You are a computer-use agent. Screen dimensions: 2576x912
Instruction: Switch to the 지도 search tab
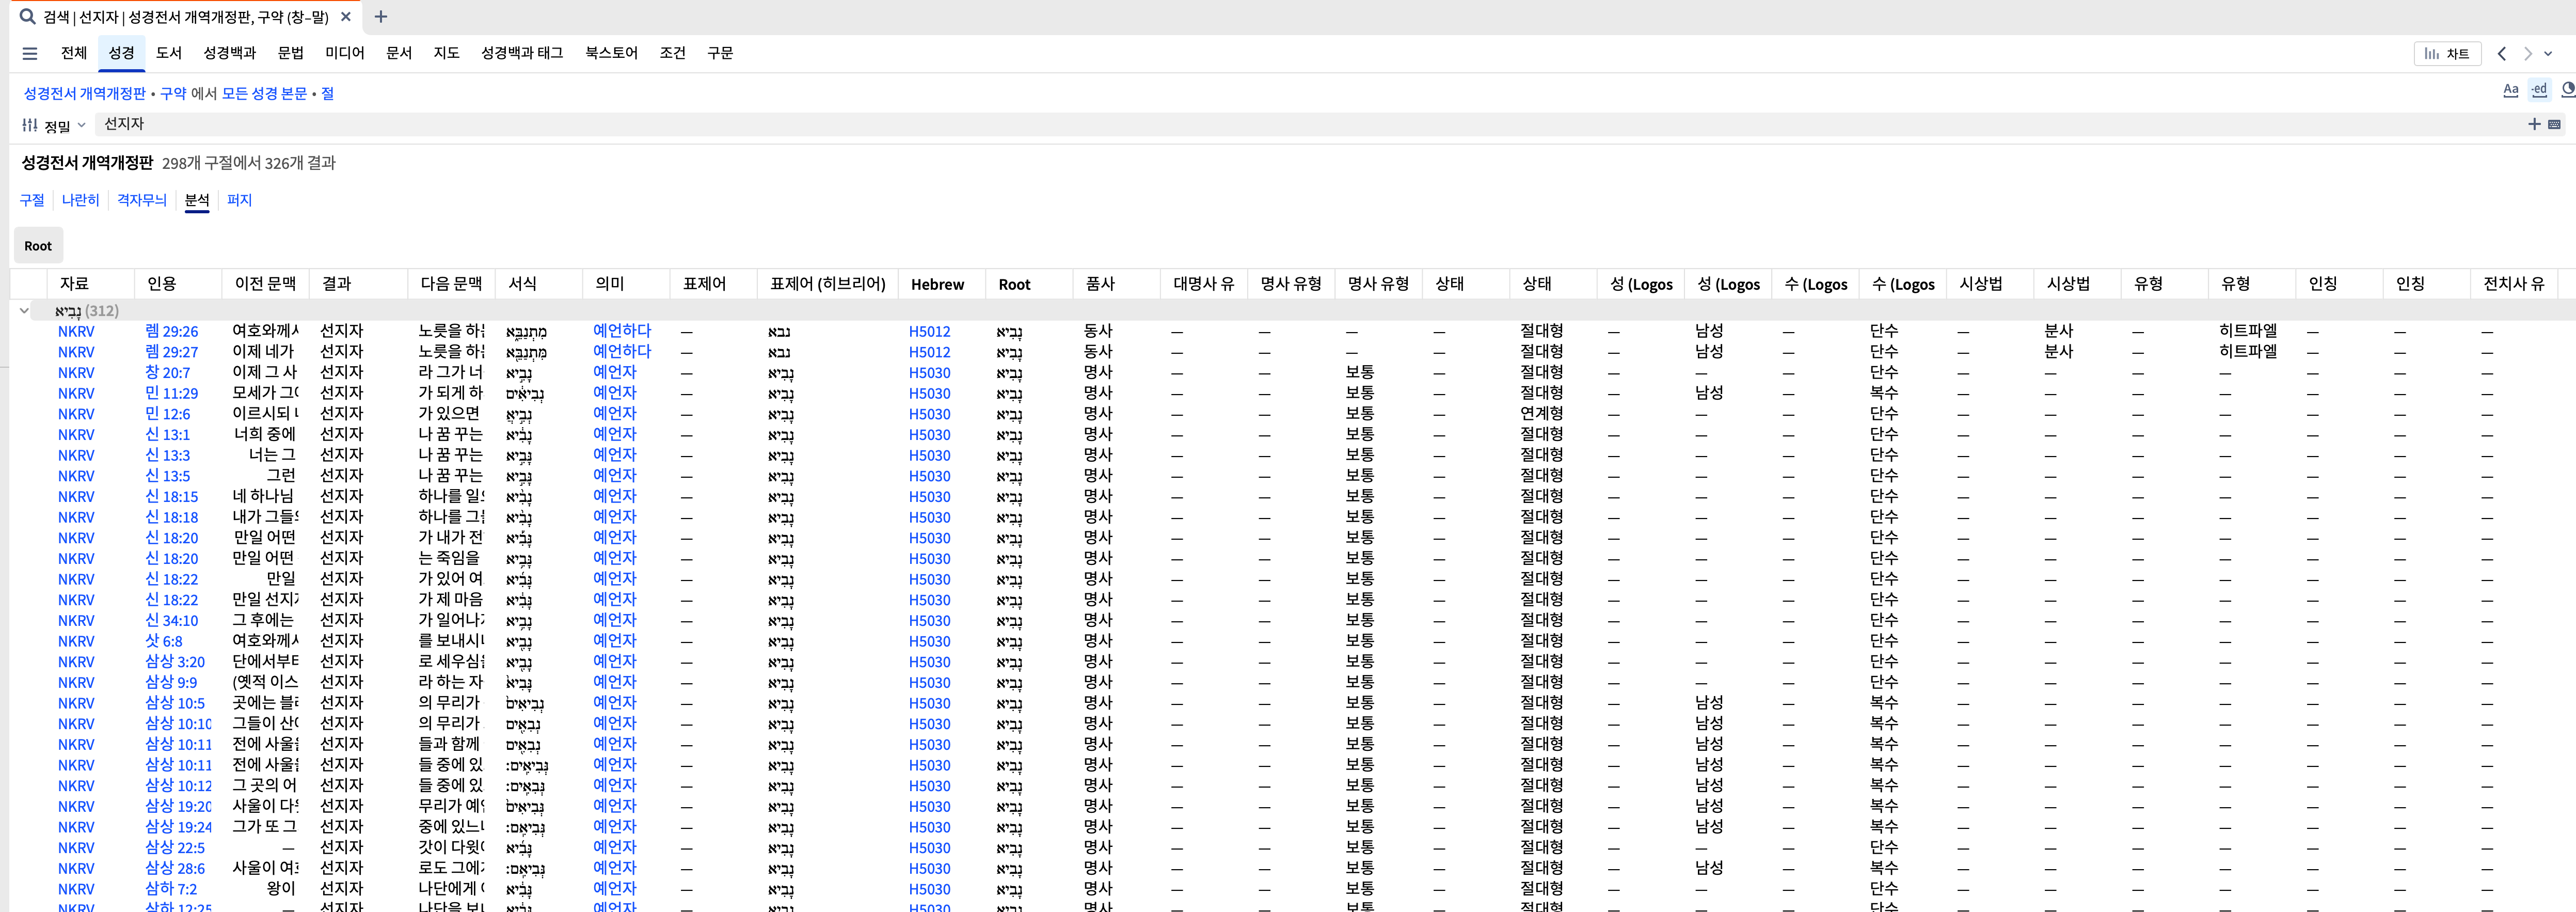(x=446, y=53)
